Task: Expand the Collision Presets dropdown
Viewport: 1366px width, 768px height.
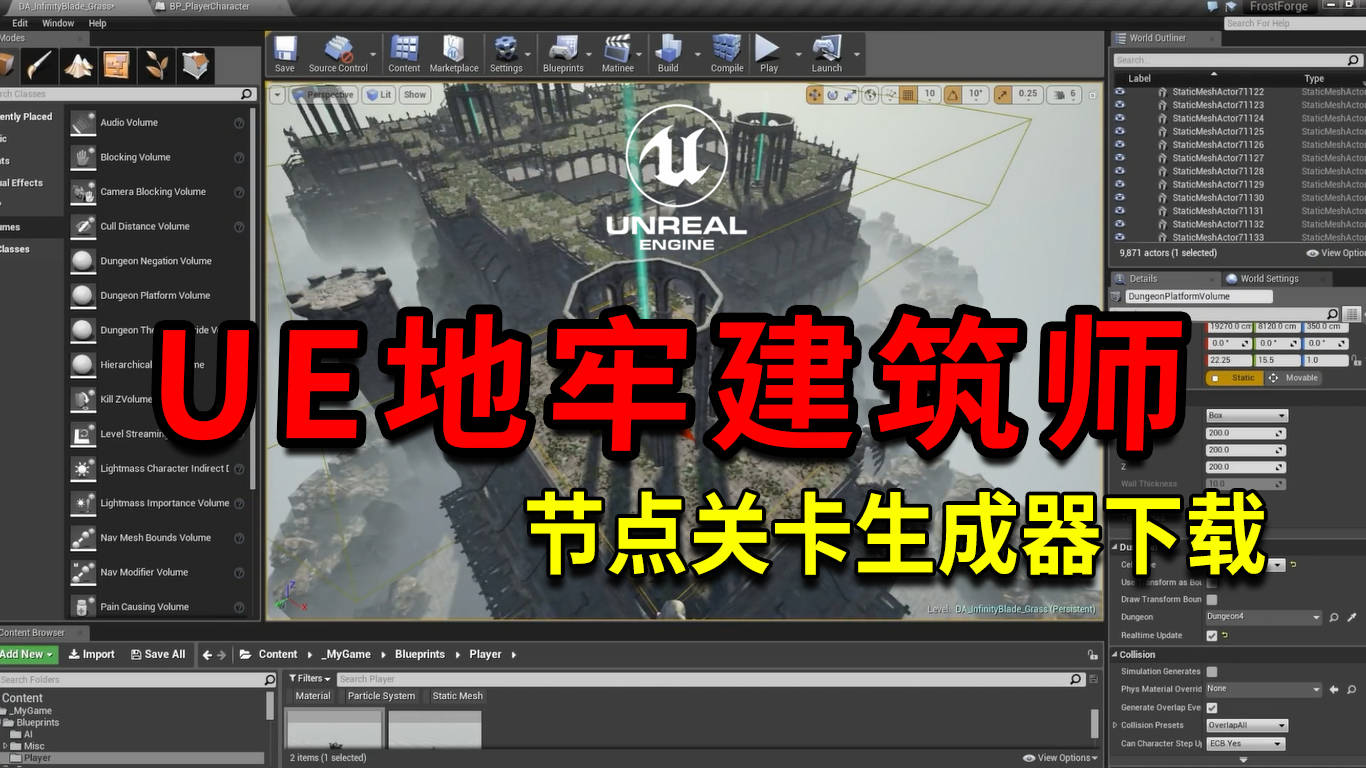Action: click(x=1247, y=725)
